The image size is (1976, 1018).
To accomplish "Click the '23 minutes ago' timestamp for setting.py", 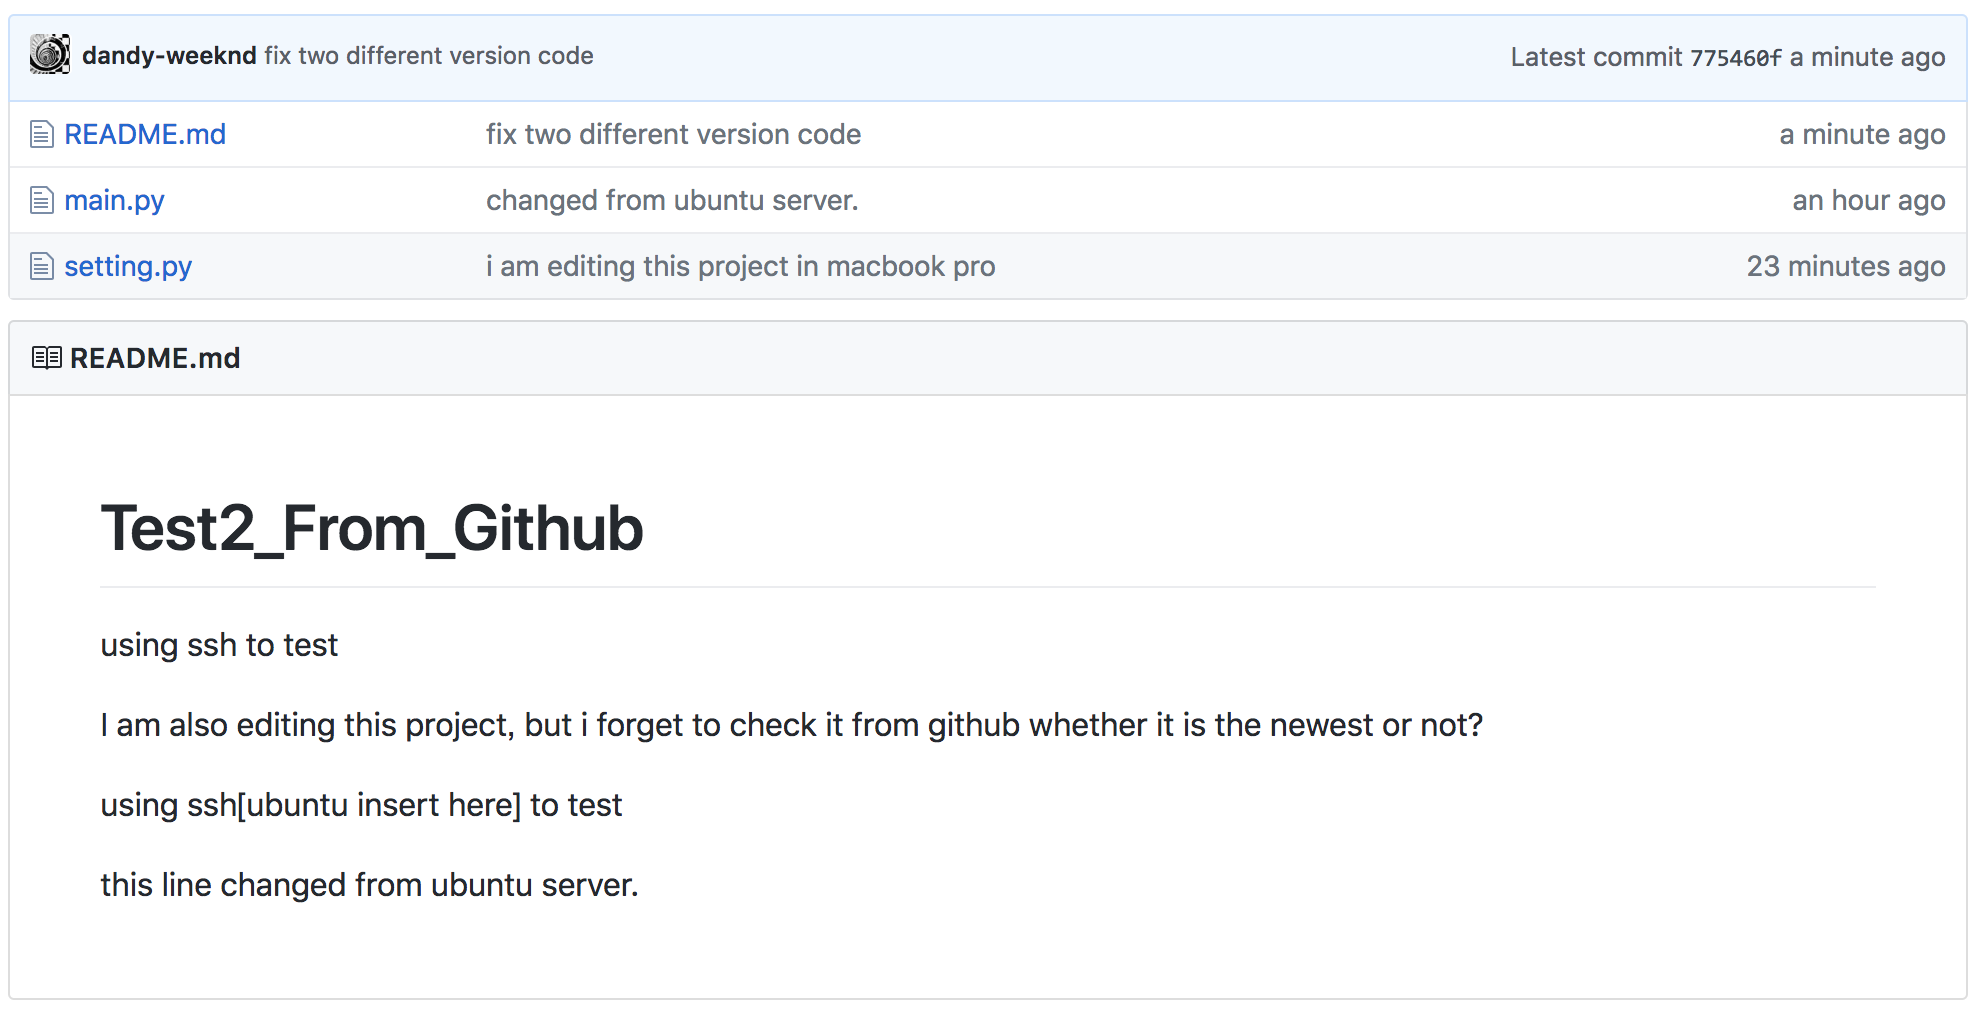I will (x=1845, y=266).
